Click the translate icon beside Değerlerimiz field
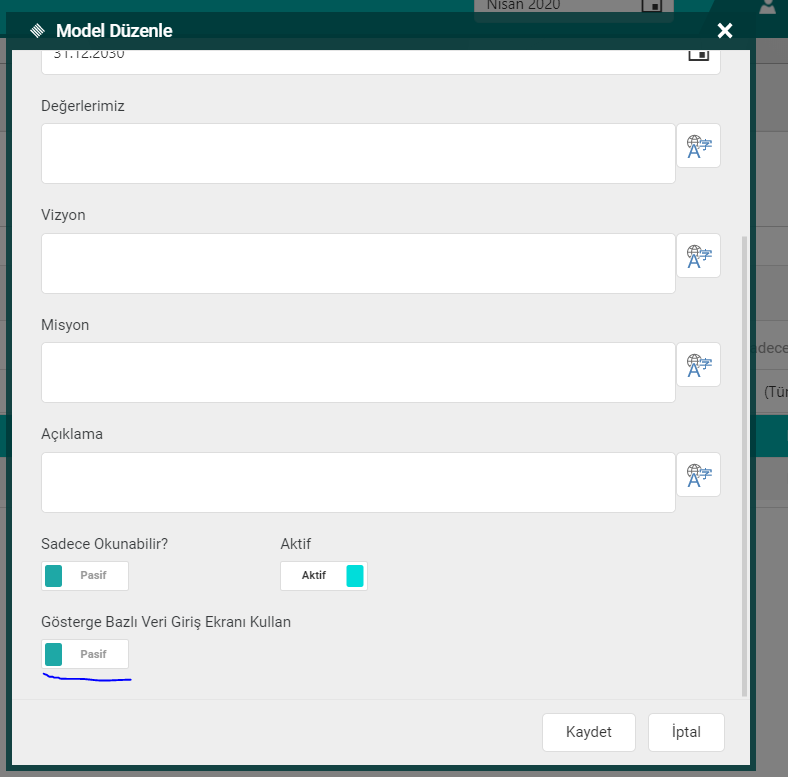The image size is (788, 777). coord(698,146)
